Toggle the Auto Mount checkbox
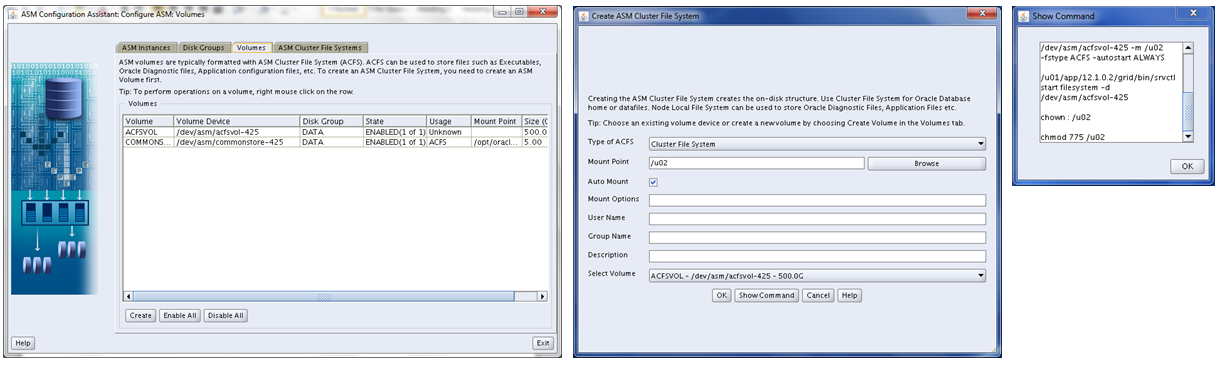 653,182
